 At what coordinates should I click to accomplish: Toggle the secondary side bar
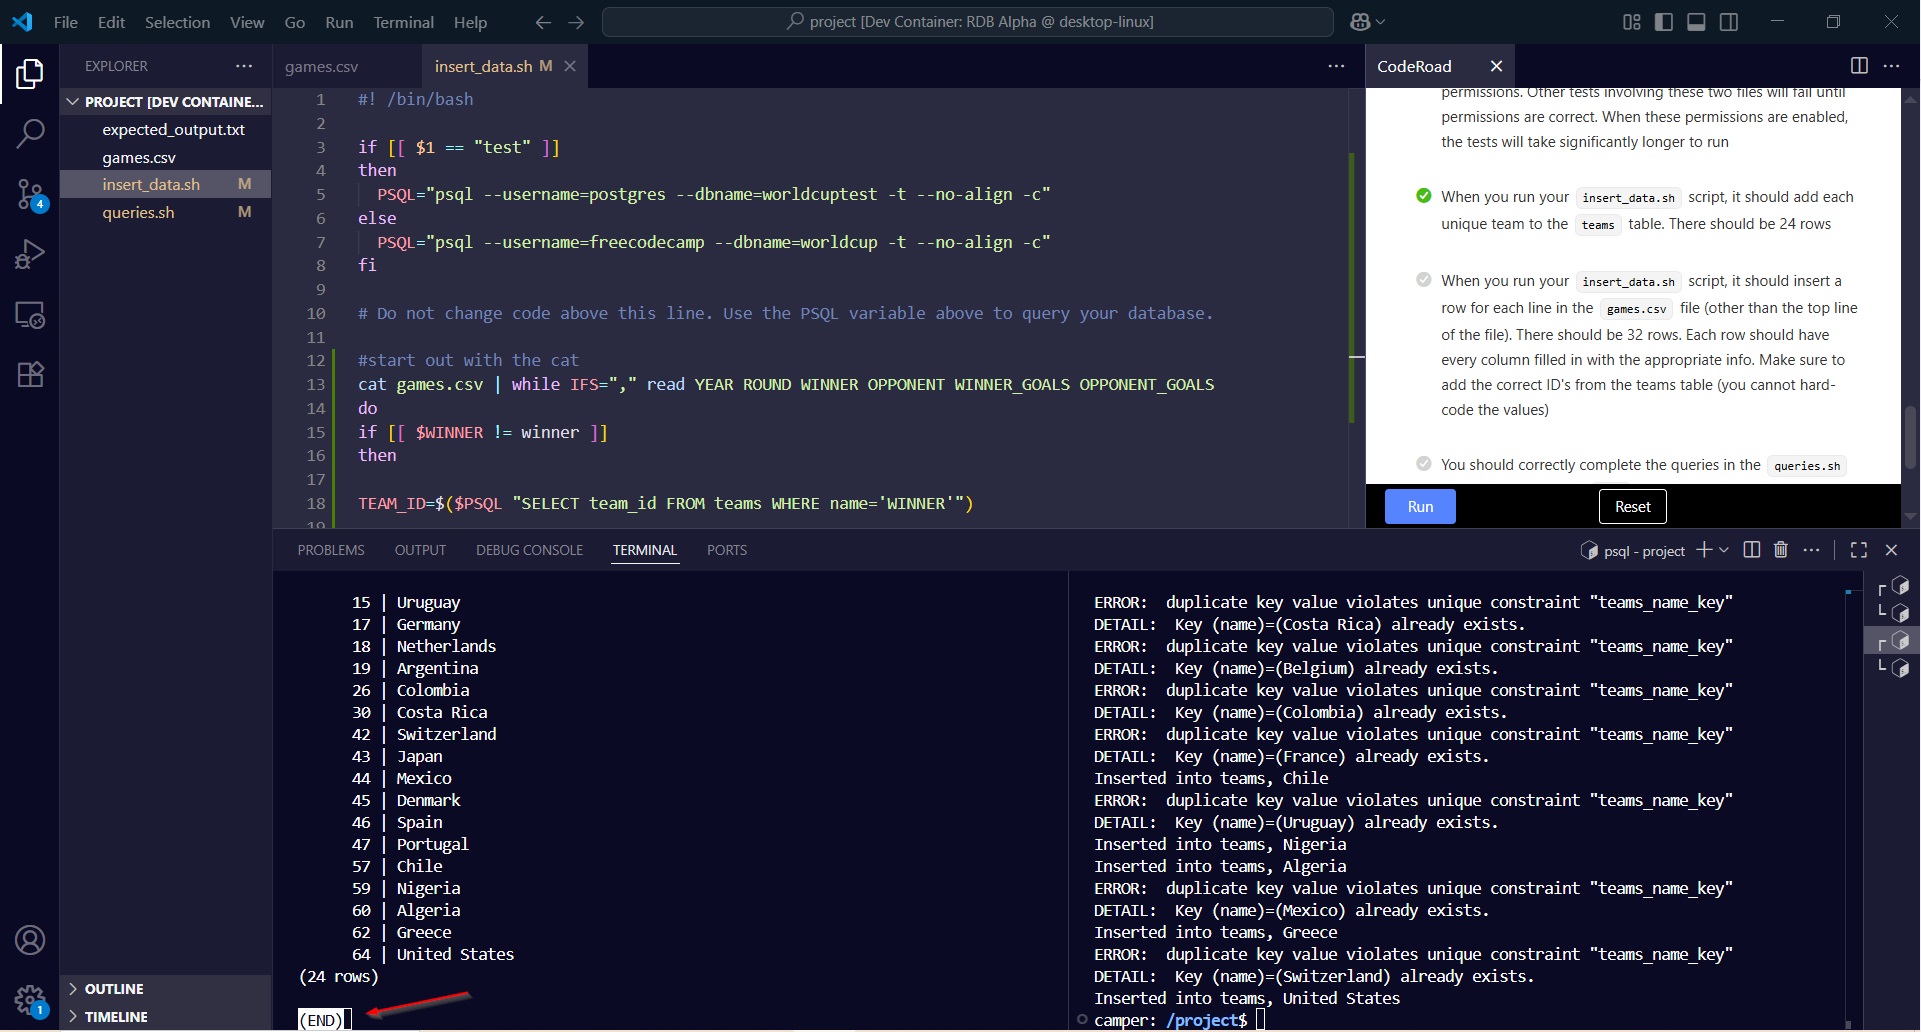click(x=1730, y=21)
